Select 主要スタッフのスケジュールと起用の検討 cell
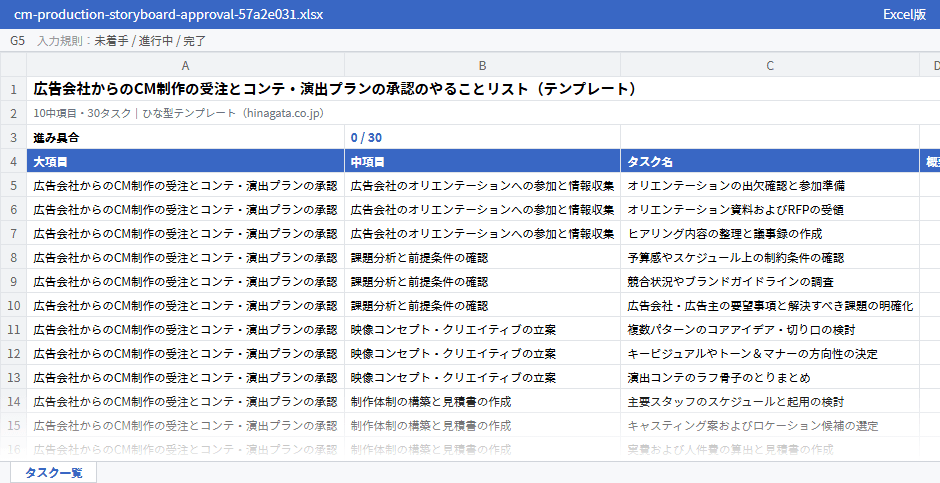The height and width of the screenshot is (483, 940). coord(770,401)
